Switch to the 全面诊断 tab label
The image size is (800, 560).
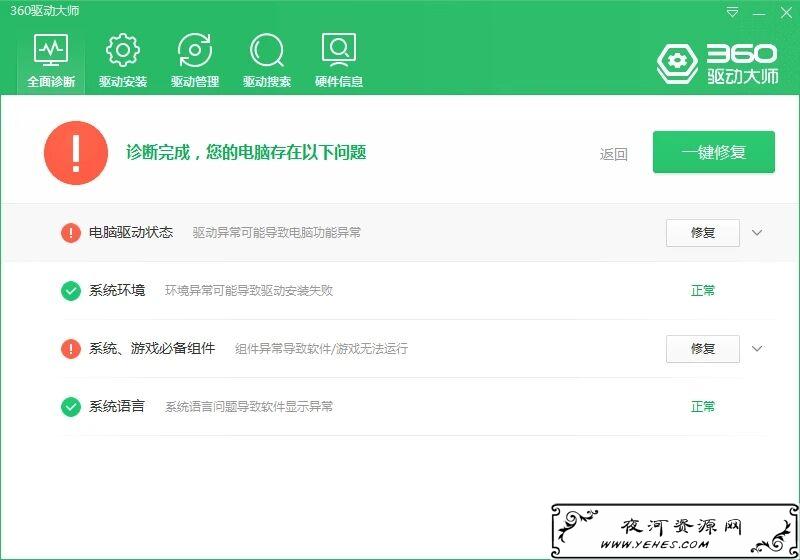[51, 82]
